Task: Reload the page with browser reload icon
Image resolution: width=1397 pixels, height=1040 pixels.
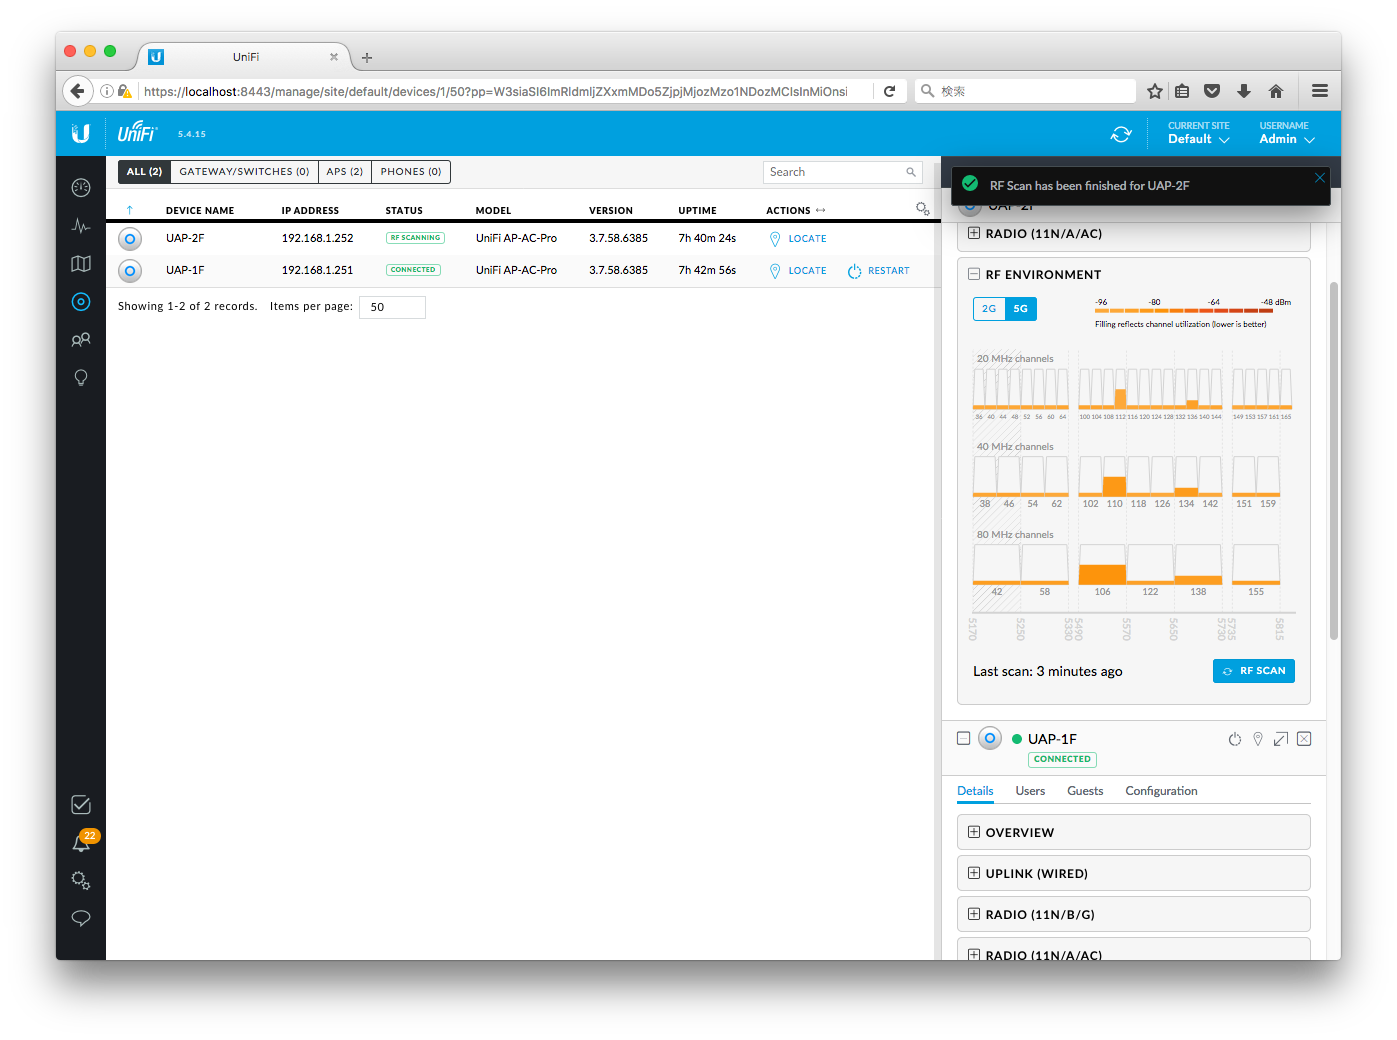Action: point(889,91)
